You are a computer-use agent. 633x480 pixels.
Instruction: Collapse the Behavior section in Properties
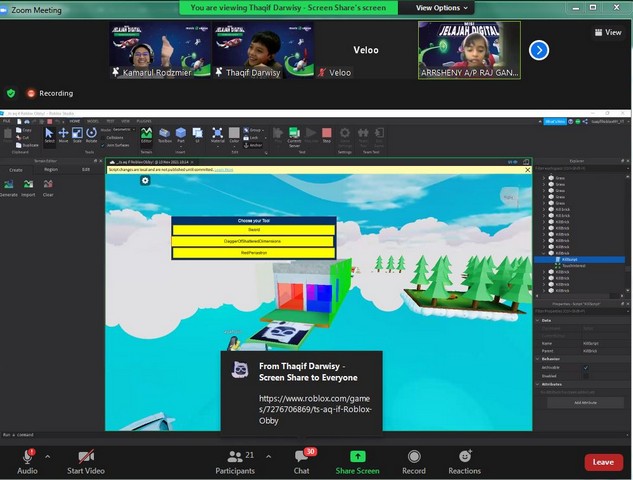[537, 358]
